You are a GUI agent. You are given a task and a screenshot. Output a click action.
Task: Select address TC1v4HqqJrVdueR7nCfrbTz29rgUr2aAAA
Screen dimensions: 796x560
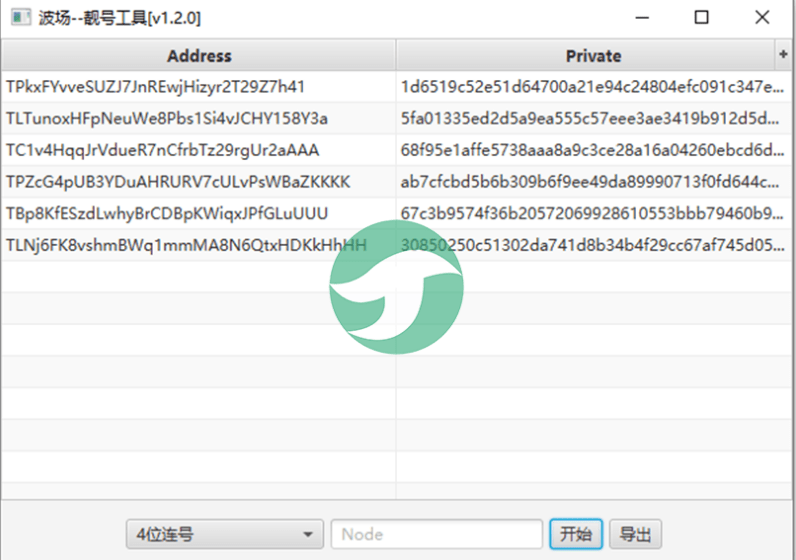[x=162, y=150]
